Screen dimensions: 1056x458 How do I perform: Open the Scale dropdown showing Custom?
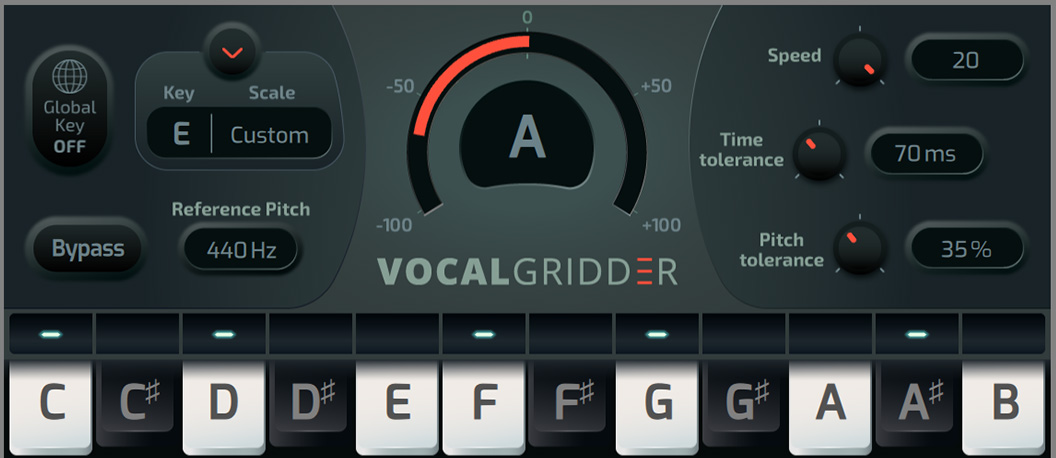pyautogui.click(x=271, y=134)
